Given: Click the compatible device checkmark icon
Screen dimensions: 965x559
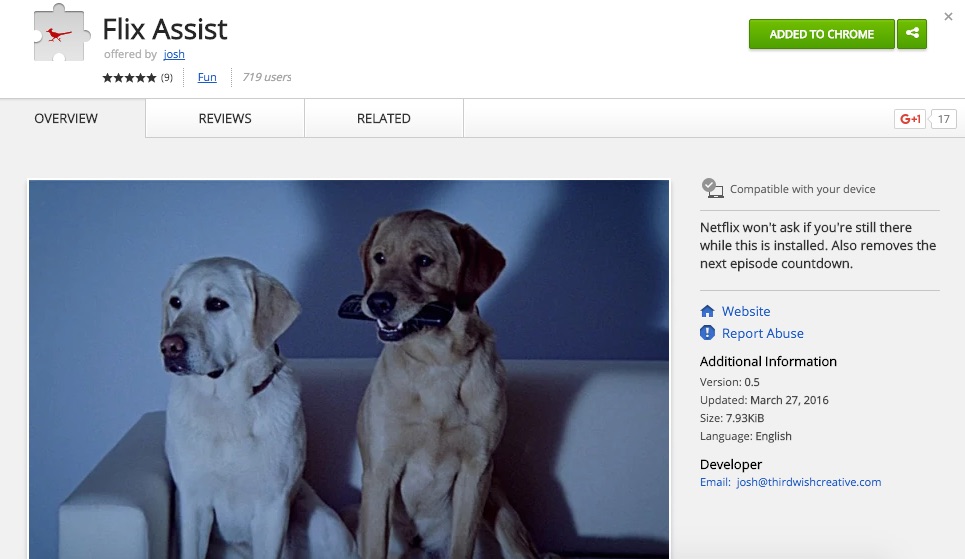Looking at the screenshot, I should pos(712,188).
